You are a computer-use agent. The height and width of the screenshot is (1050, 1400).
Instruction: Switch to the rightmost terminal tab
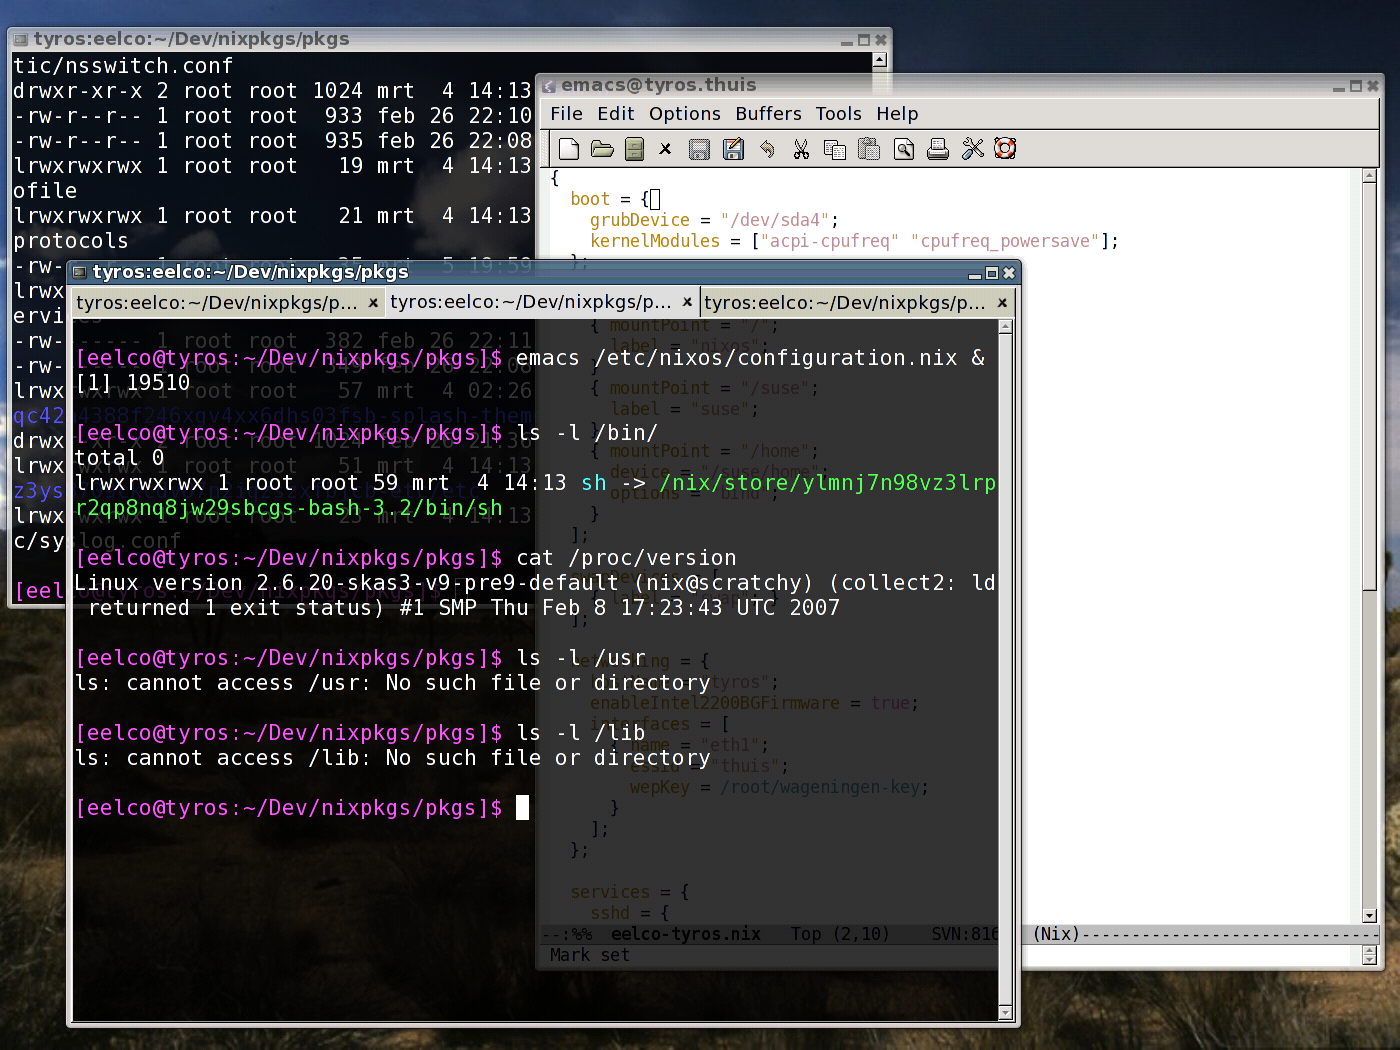(x=844, y=302)
